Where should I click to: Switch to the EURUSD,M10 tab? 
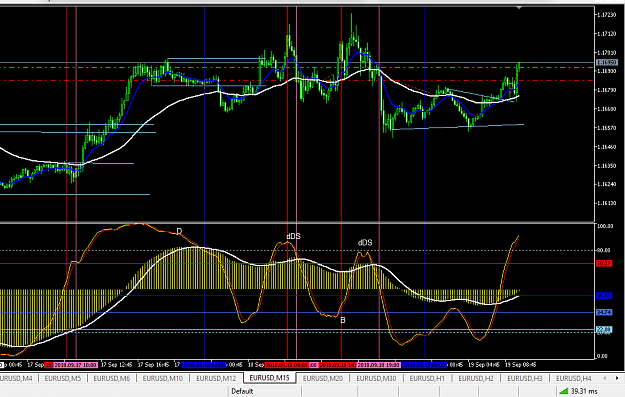163,378
